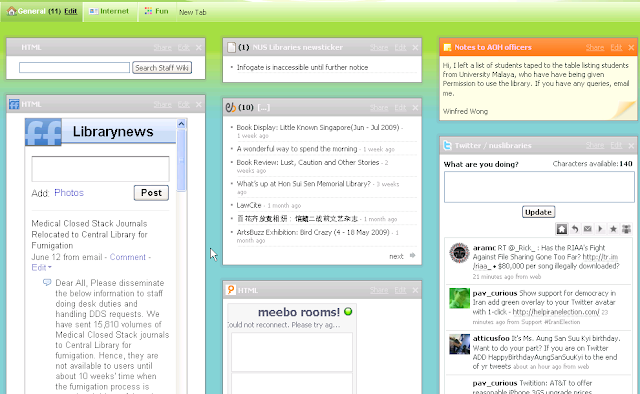The height and width of the screenshot is (394, 640).
Task: Click the 'next' link in the feed widget
Action: click(x=396, y=256)
